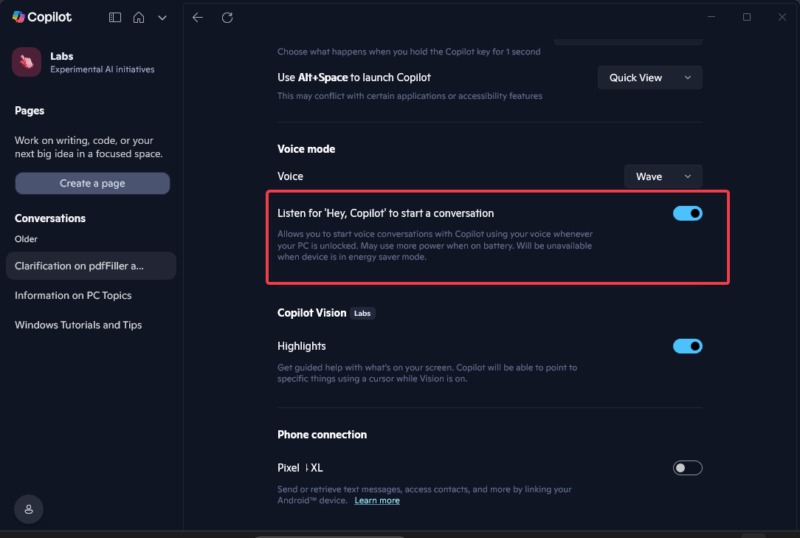The image size is (800, 538).
Task: Open the Quick View dropdown
Action: [649, 78]
